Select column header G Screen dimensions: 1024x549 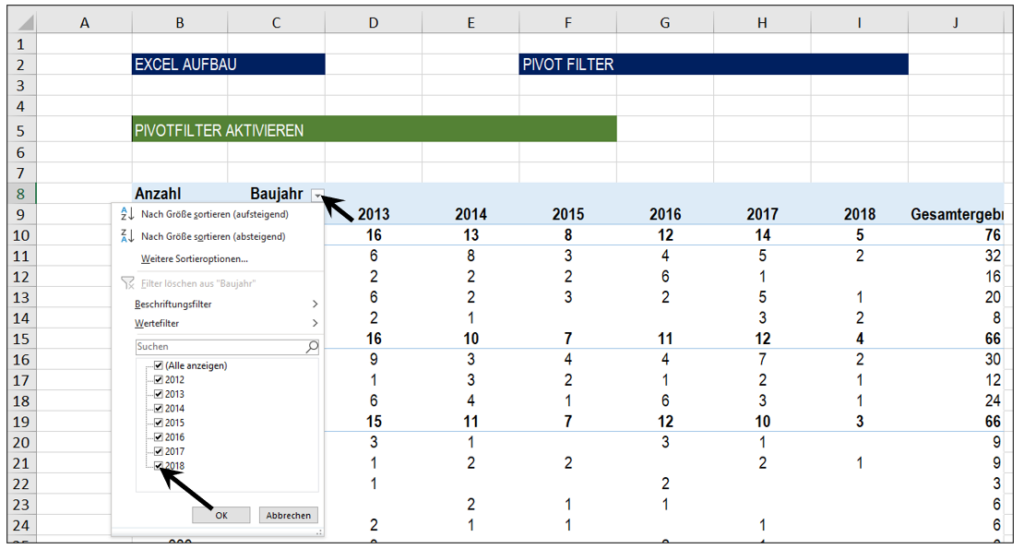665,23
